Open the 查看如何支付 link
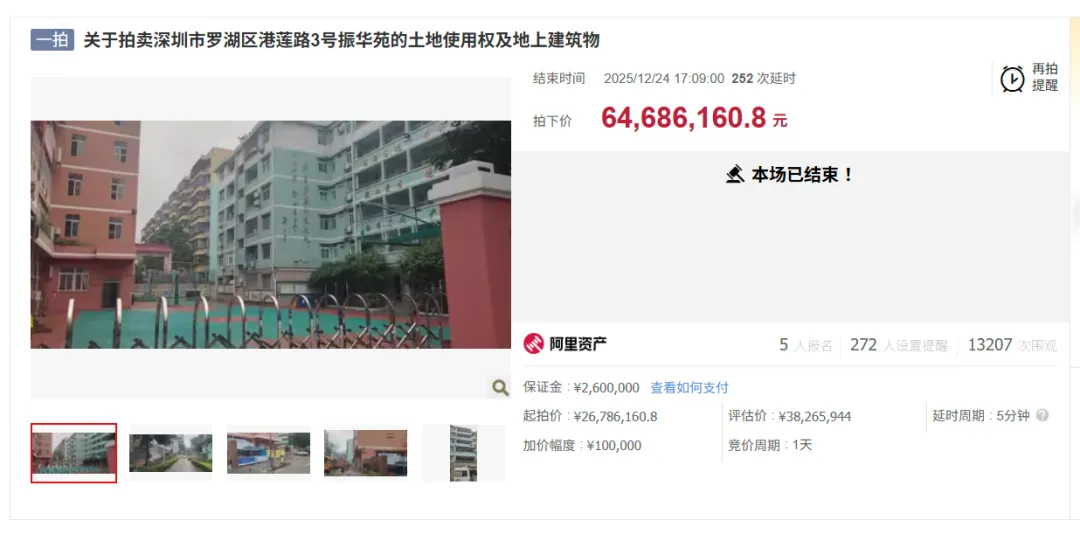 689,387
